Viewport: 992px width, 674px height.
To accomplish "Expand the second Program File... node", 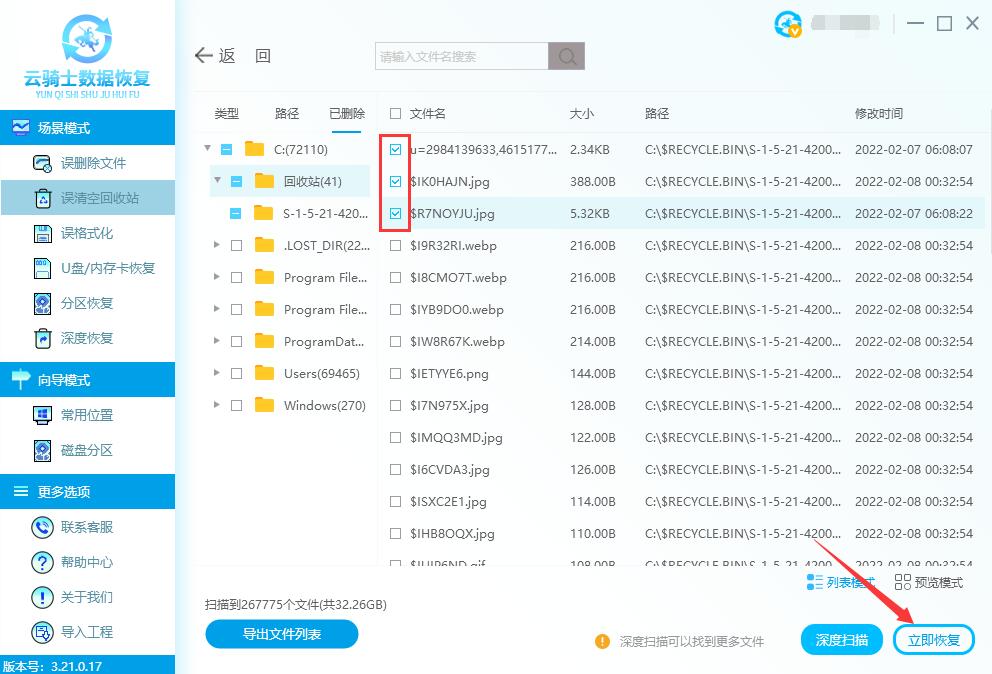I will [216, 309].
